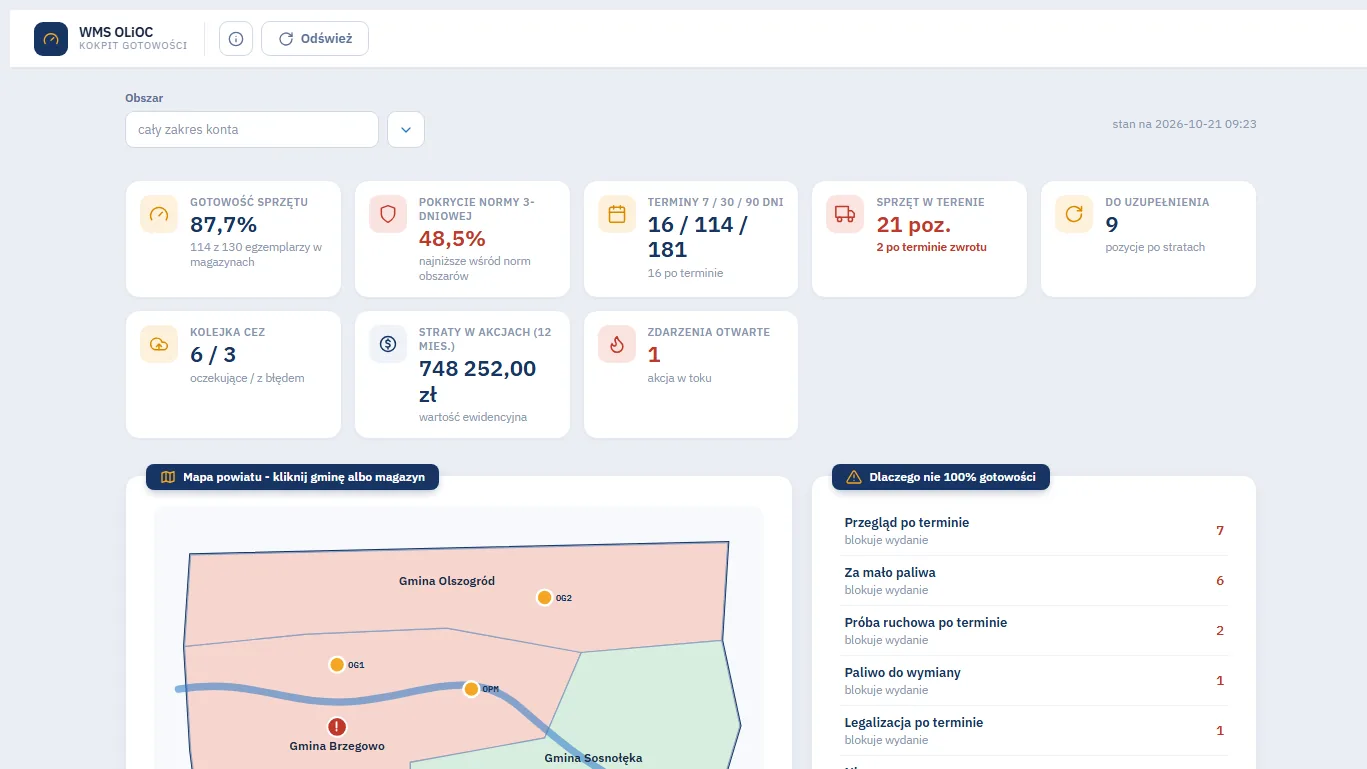Open the Próba ruchowa po terminie row

tap(1034, 631)
